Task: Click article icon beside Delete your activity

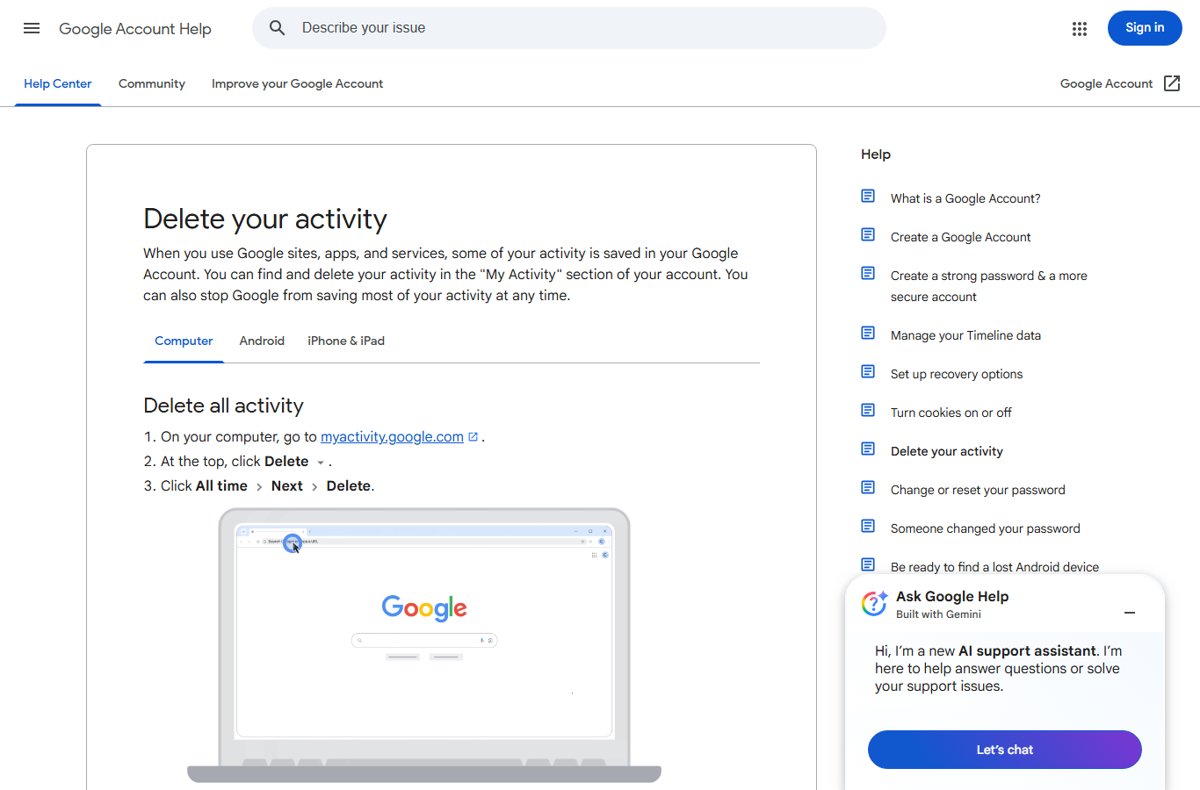Action: pyautogui.click(x=868, y=449)
